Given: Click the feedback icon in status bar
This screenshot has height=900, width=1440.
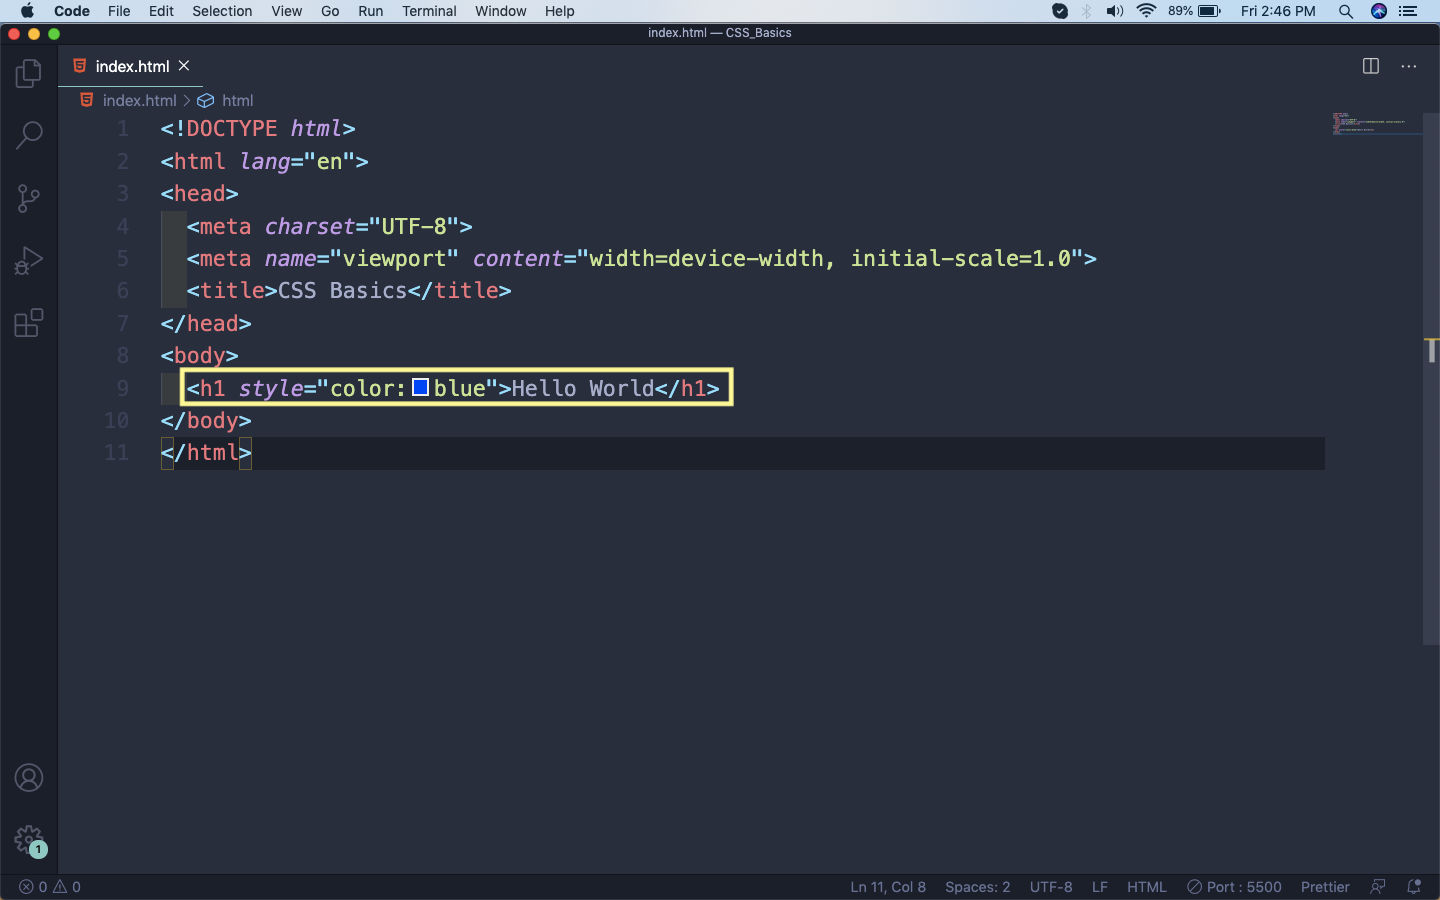Looking at the screenshot, I should (1378, 887).
